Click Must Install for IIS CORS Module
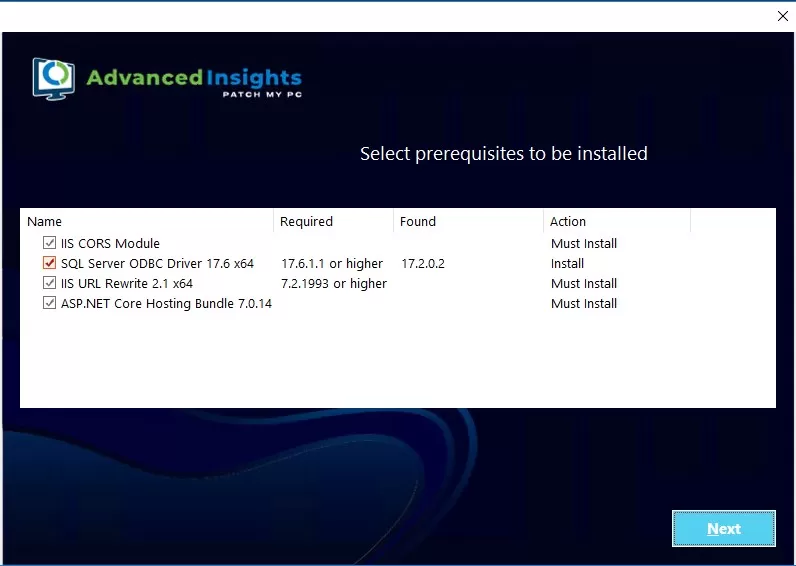796x566 pixels. (584, 243)
